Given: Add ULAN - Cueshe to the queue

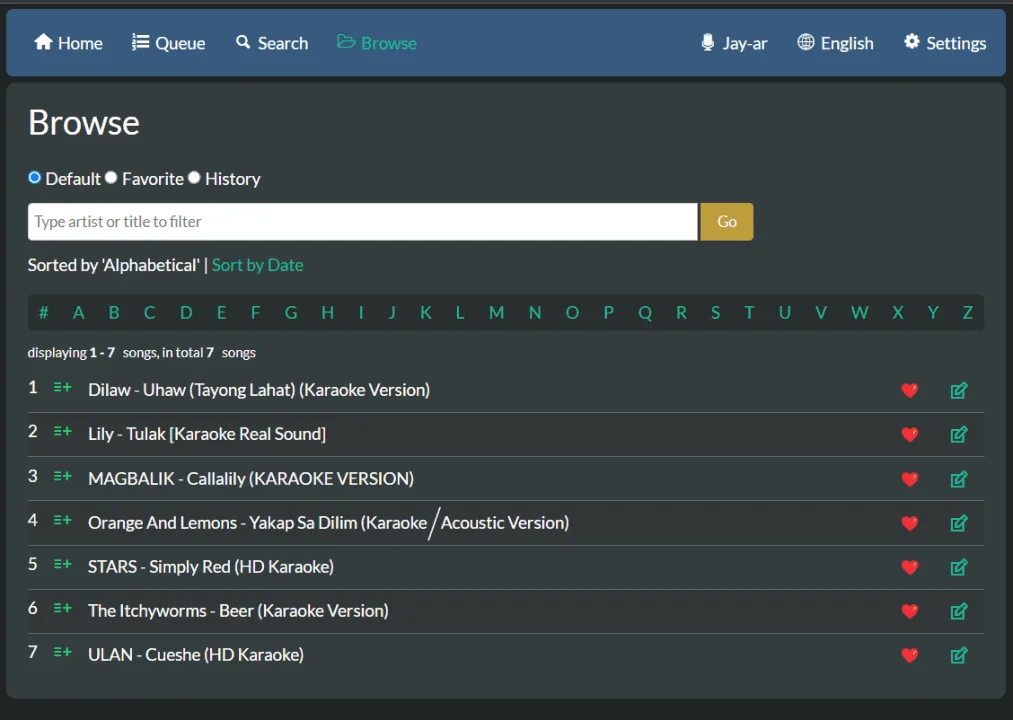Looking at the screenshot, I should pyautogui.click(x=63, y=652).
